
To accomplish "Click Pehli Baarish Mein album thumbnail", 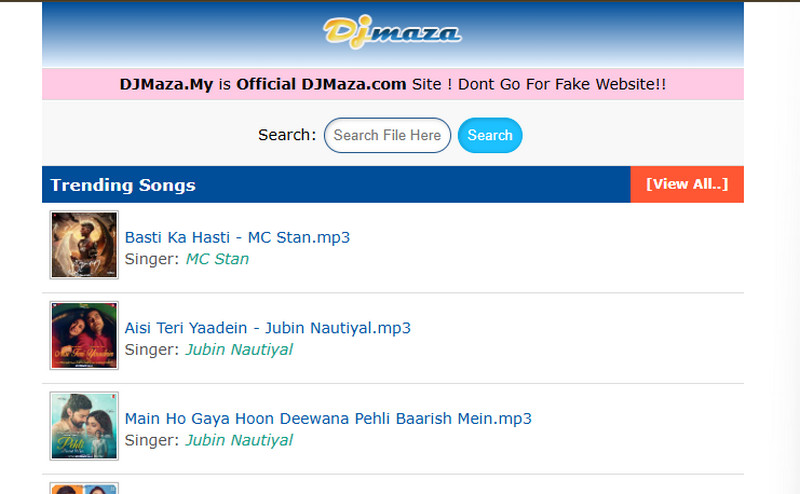I will pos(84,426).
